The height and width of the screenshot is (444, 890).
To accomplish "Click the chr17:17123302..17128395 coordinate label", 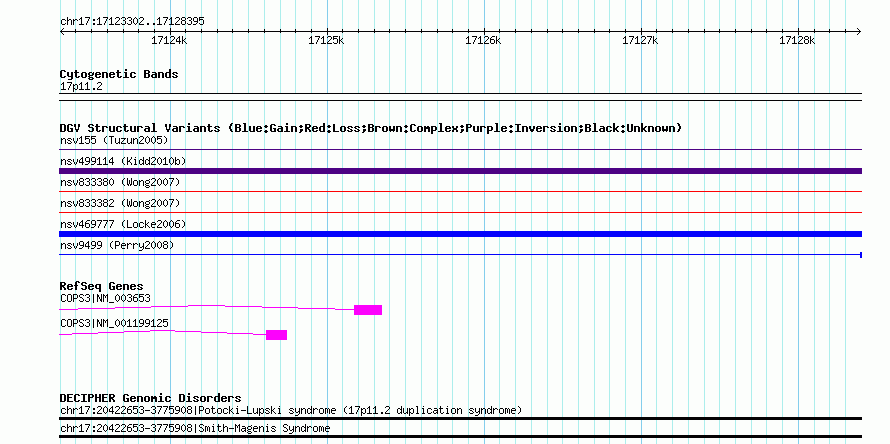I will (132, 22).
